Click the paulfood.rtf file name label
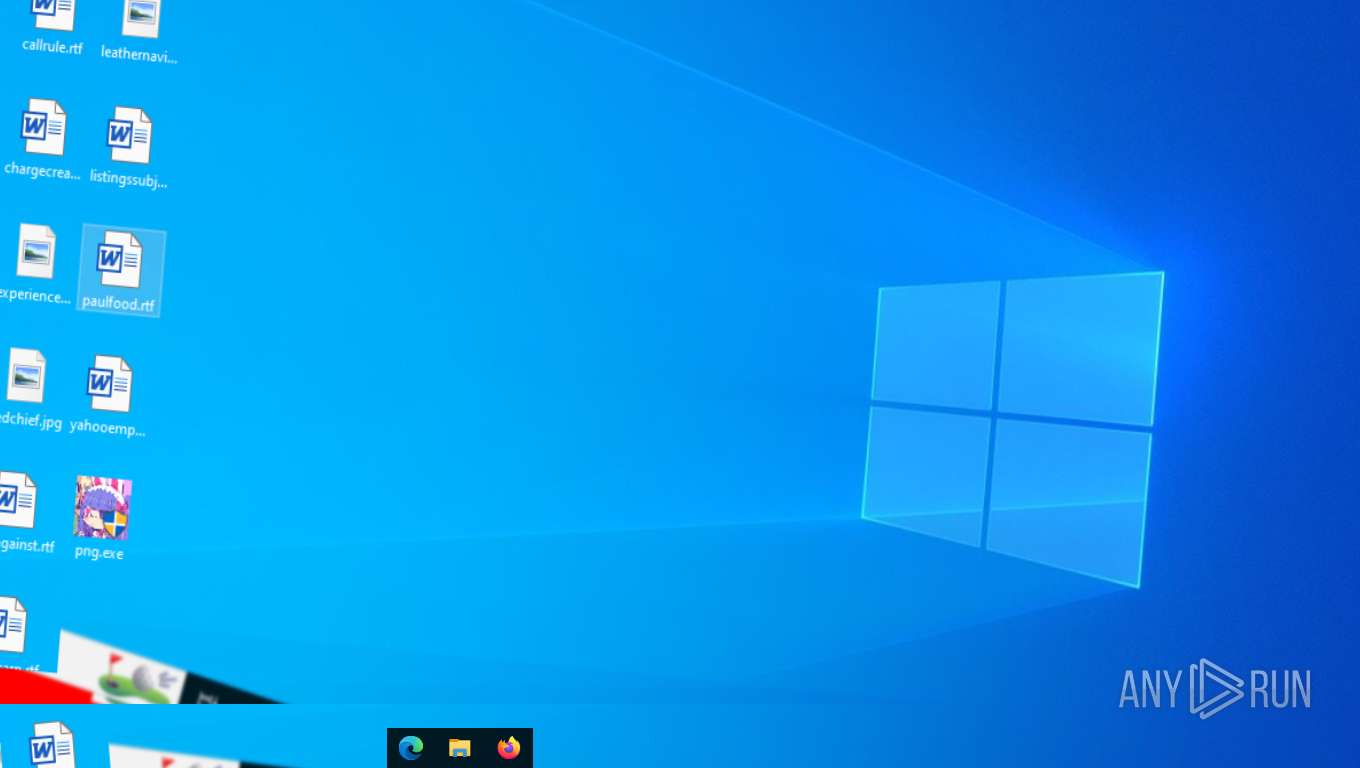The width and height of the screenshot is (1360, 768). click(119, 304)
